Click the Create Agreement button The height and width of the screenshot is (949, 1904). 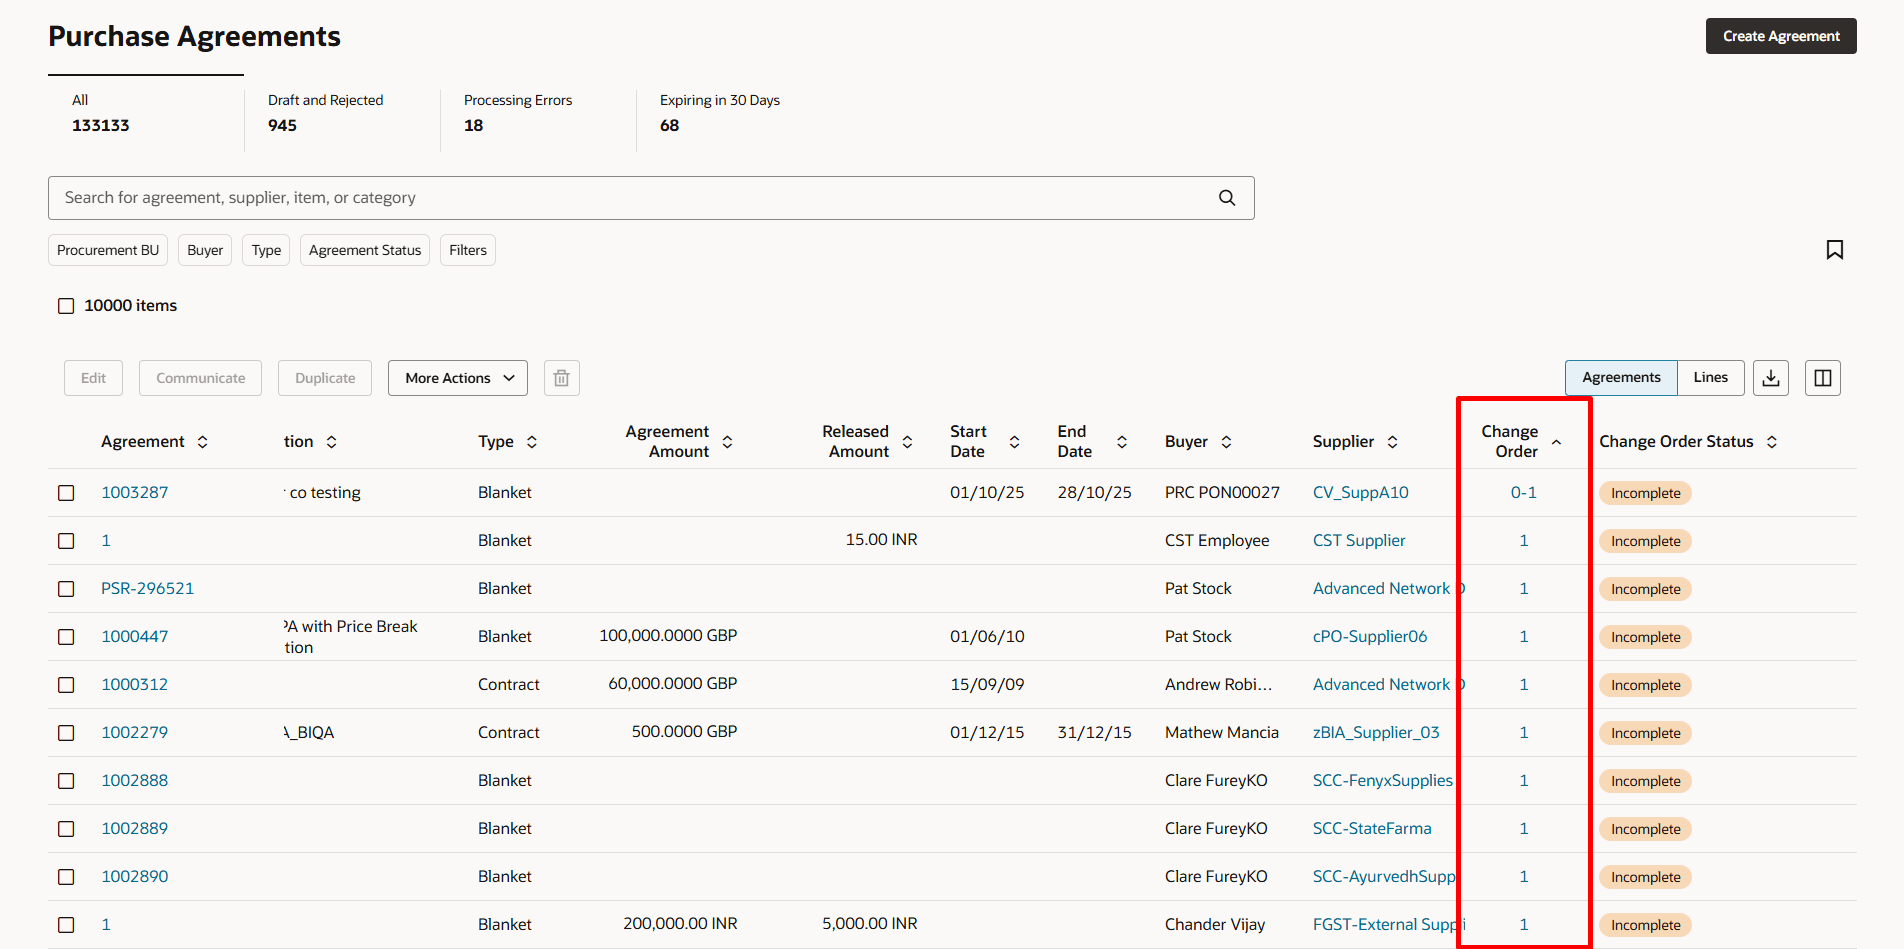tap(1780, 35)
